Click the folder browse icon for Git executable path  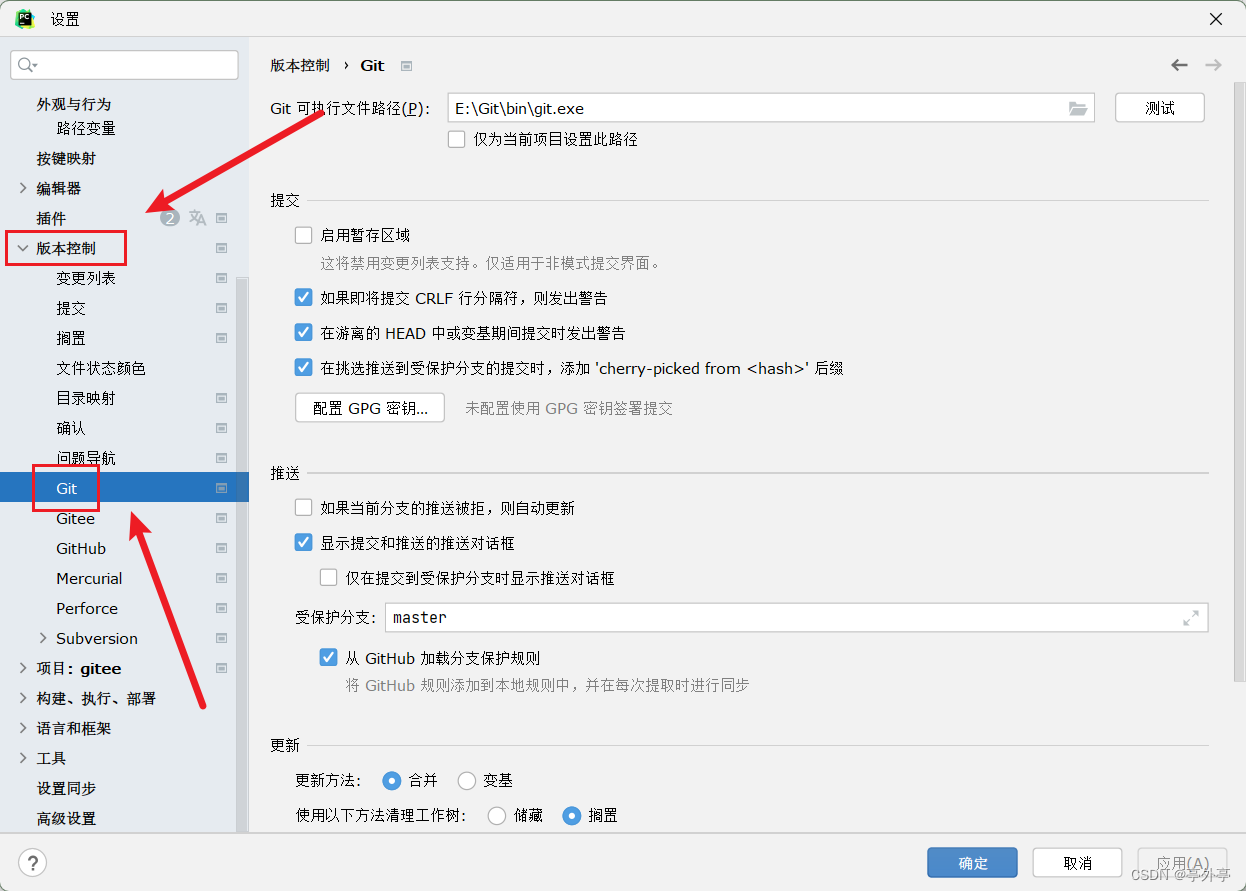[x=1078, y=107]
